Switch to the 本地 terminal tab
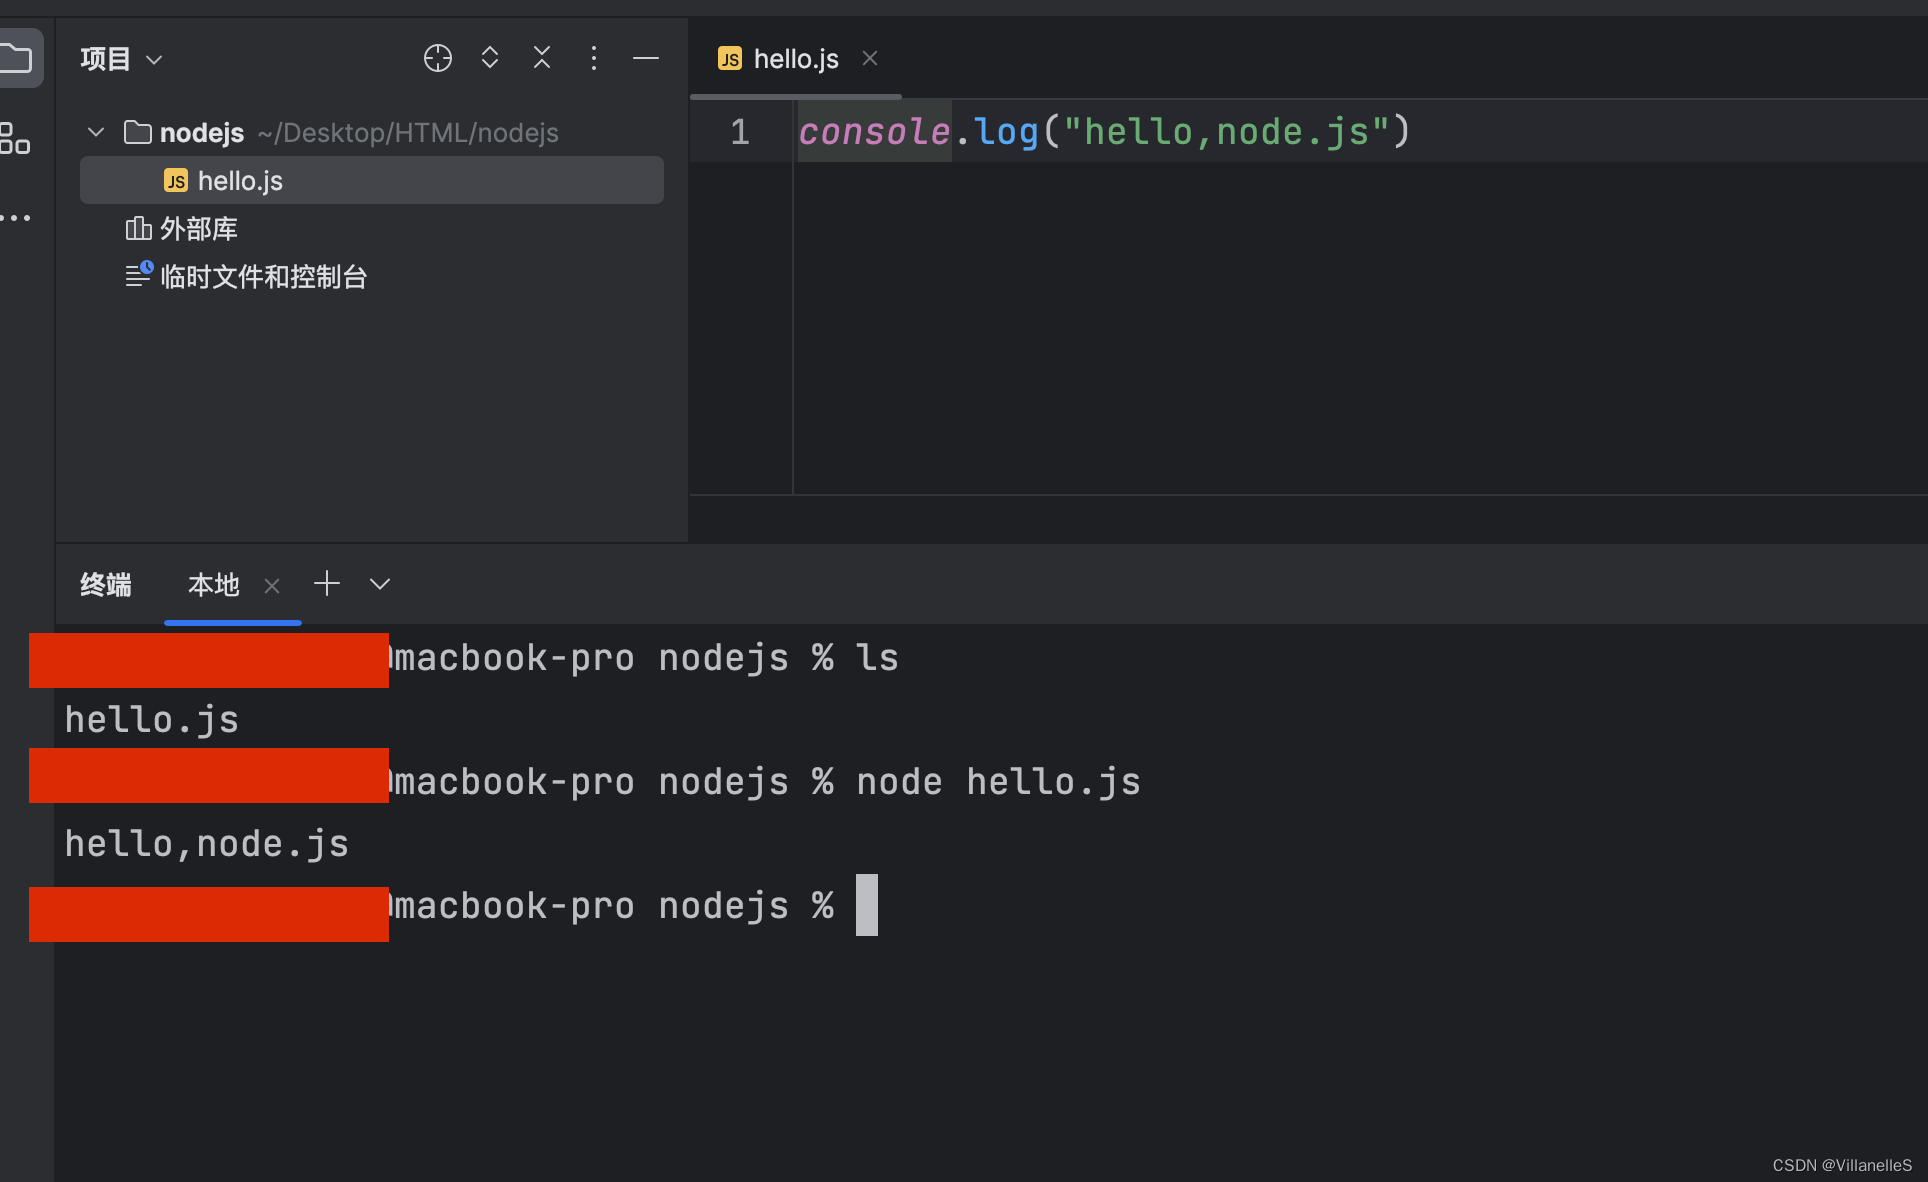This screenshot has height=1182, width=1928. (x=214, y=585)
